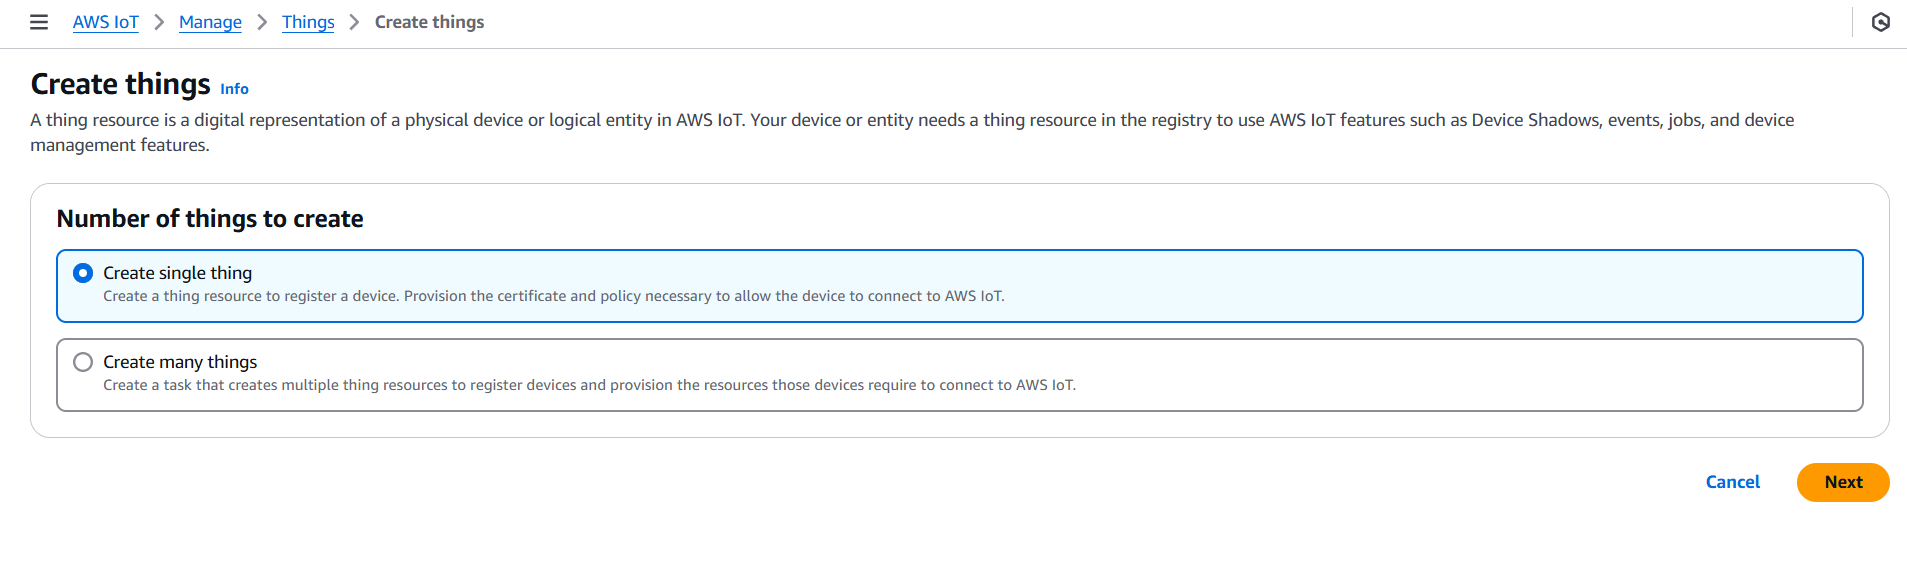Click the 'Number of things to create' heading

pyautogui.click(x=210, y=219)
